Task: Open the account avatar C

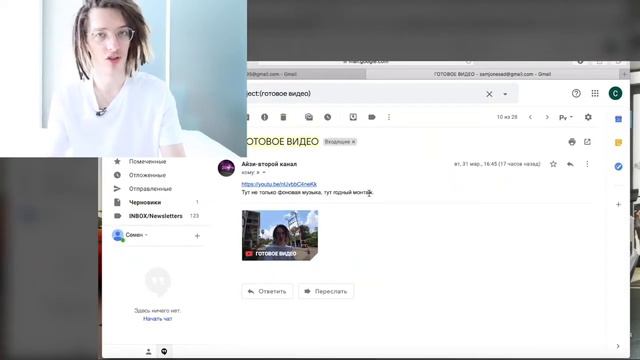Action: (615, 93)
